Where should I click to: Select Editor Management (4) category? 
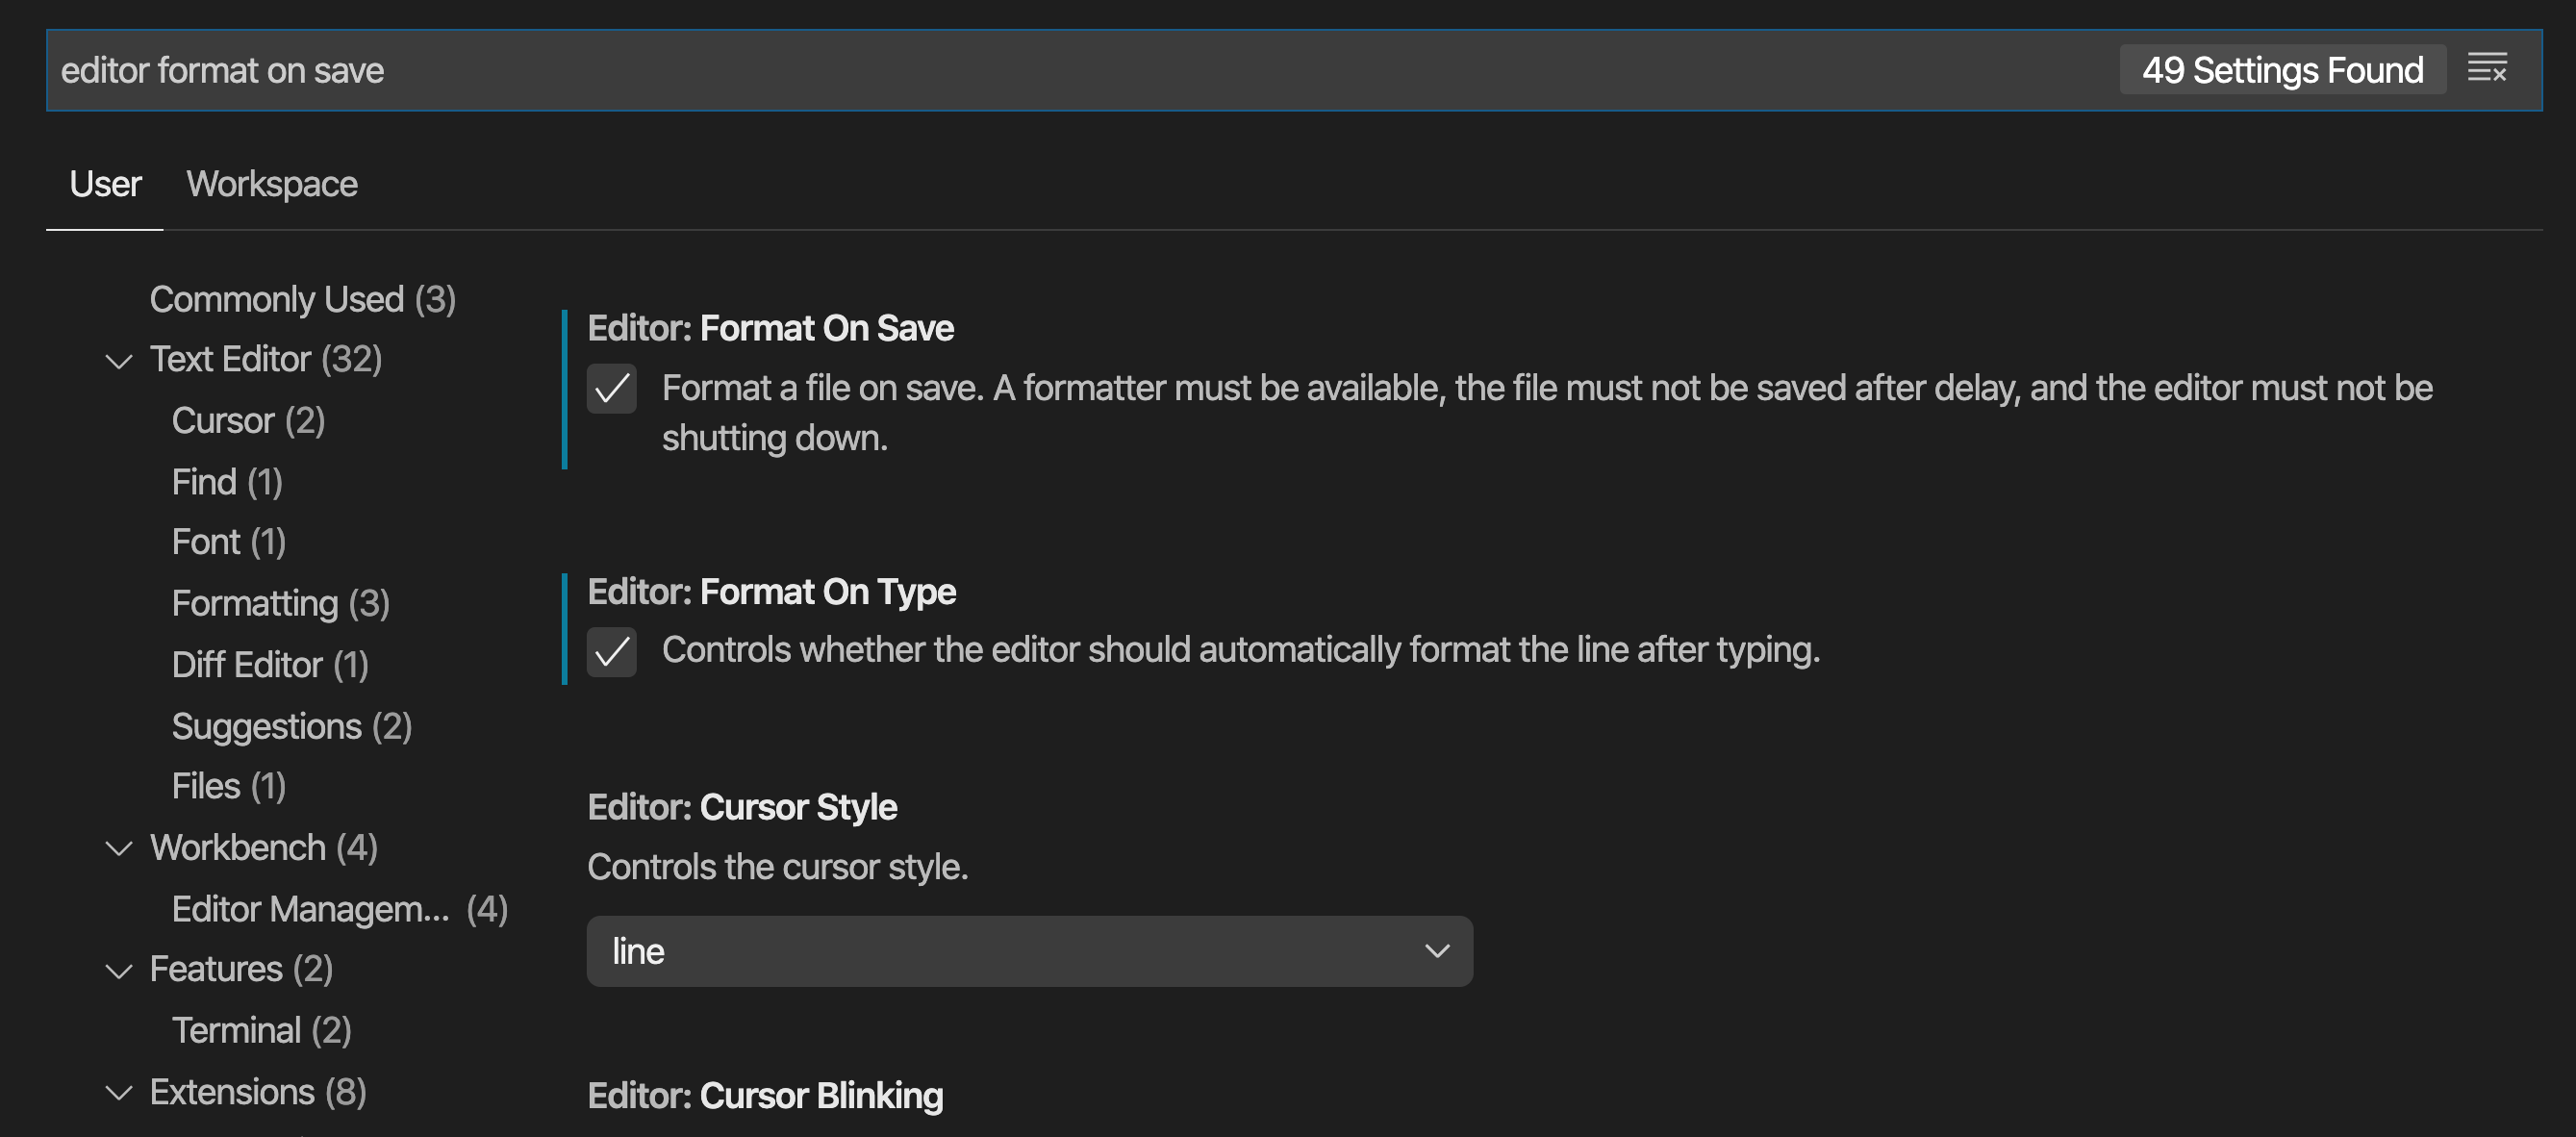pos(340,909)
